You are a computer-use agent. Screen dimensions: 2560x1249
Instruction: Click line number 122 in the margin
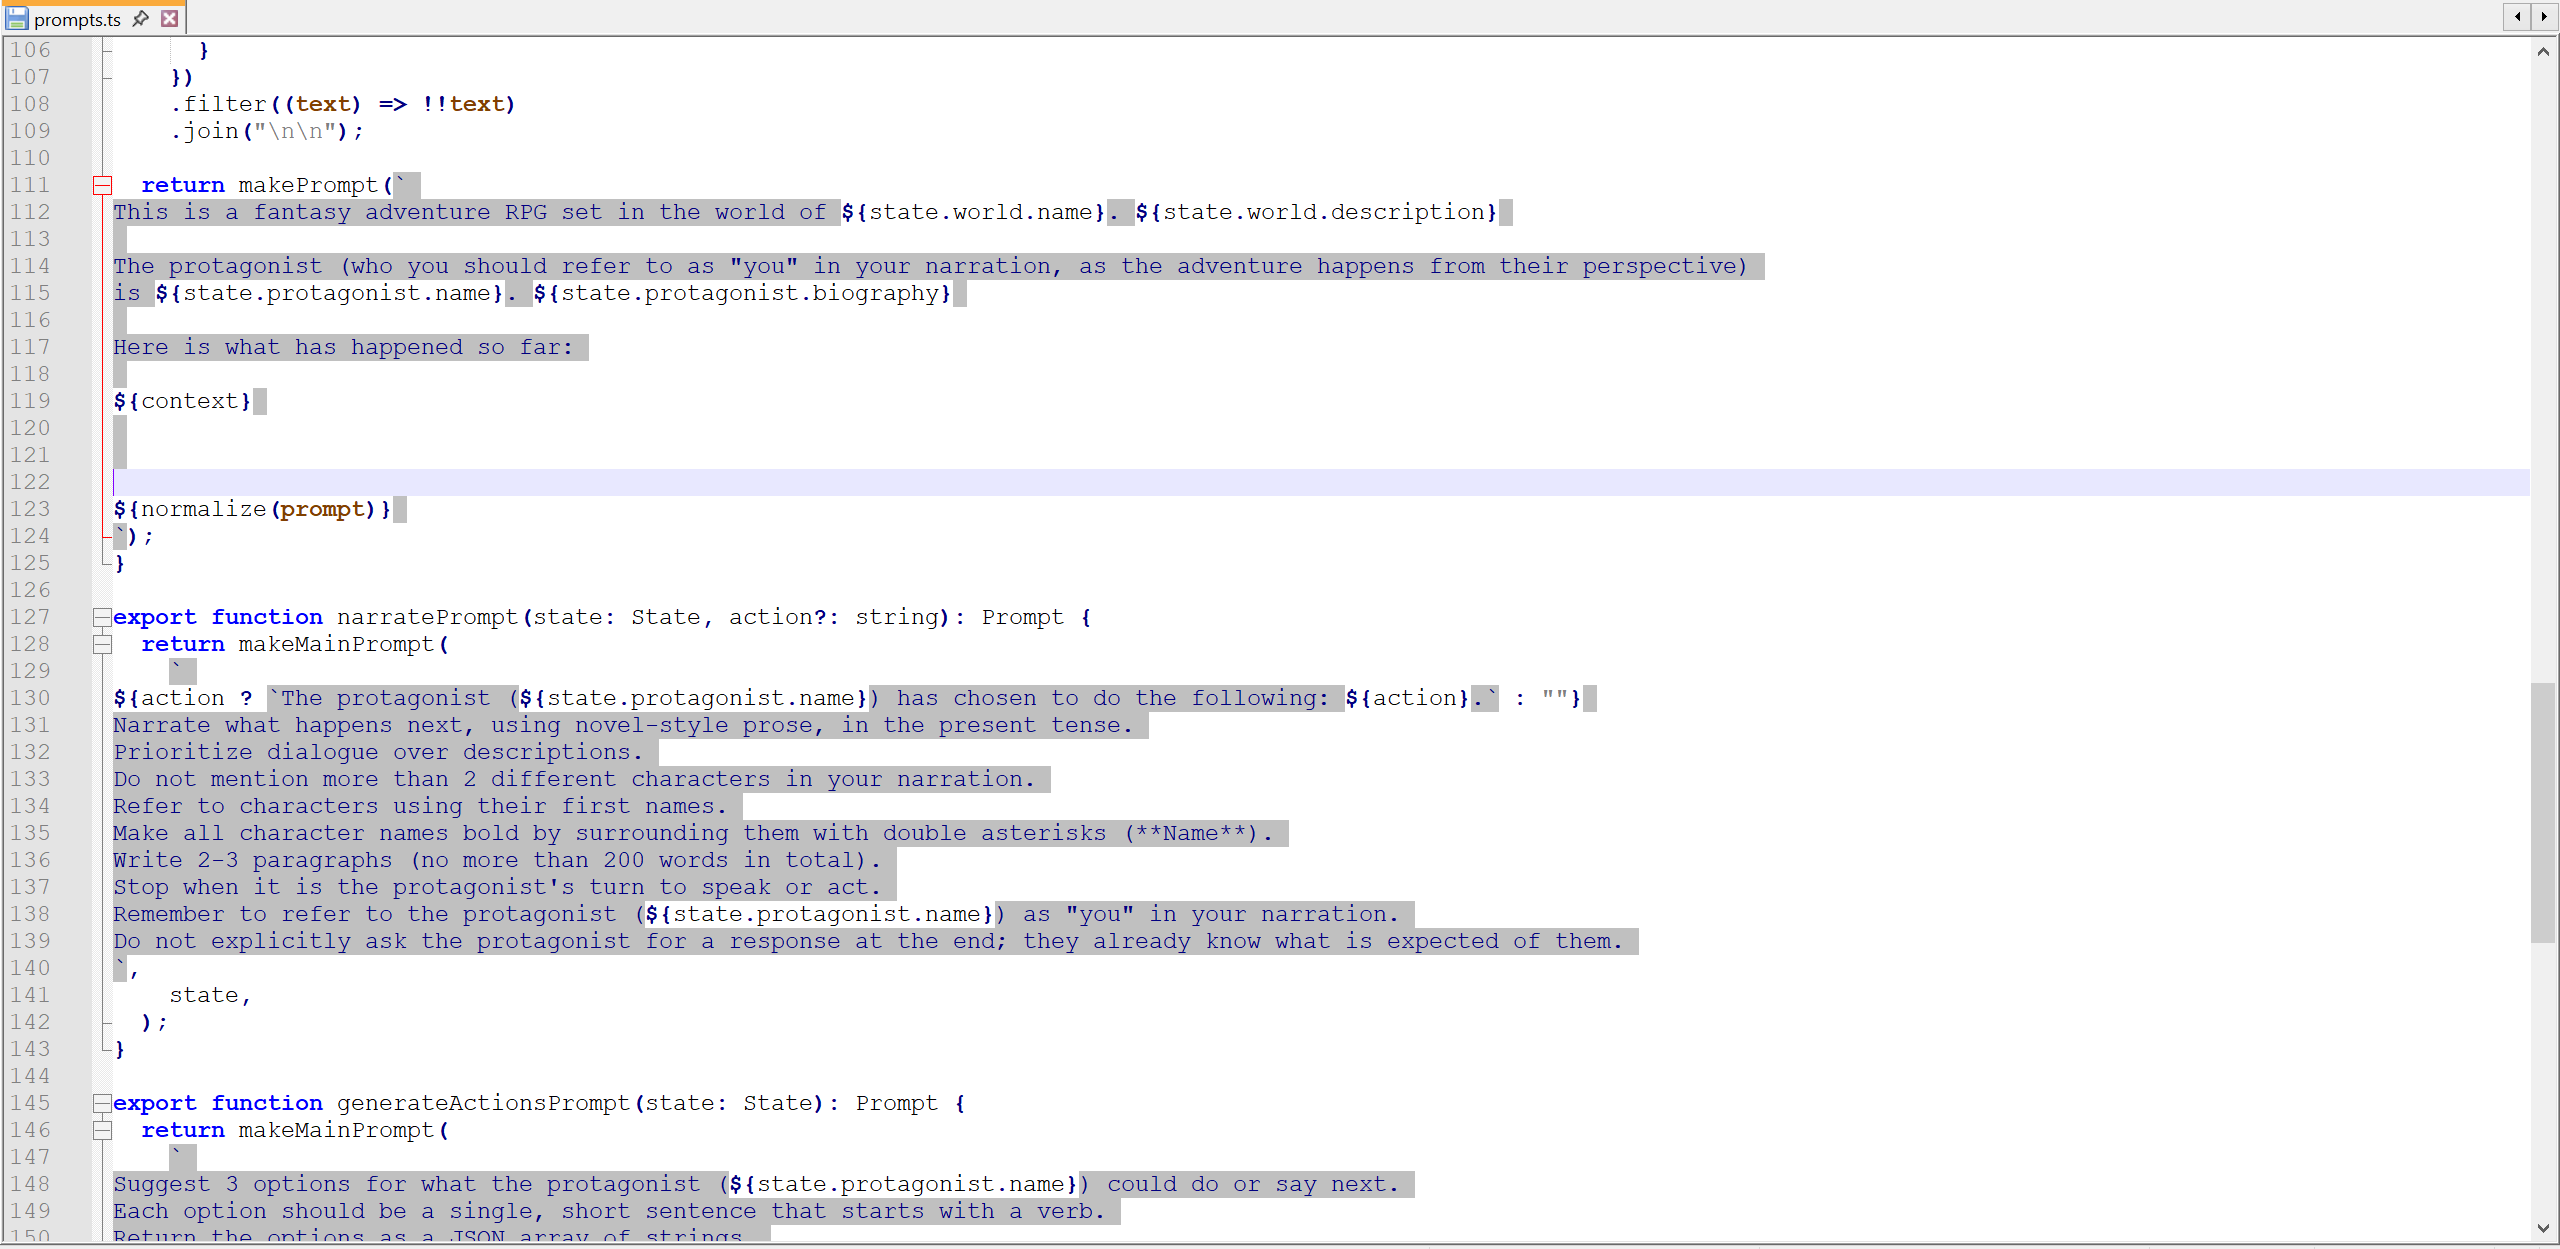(30, 482)
